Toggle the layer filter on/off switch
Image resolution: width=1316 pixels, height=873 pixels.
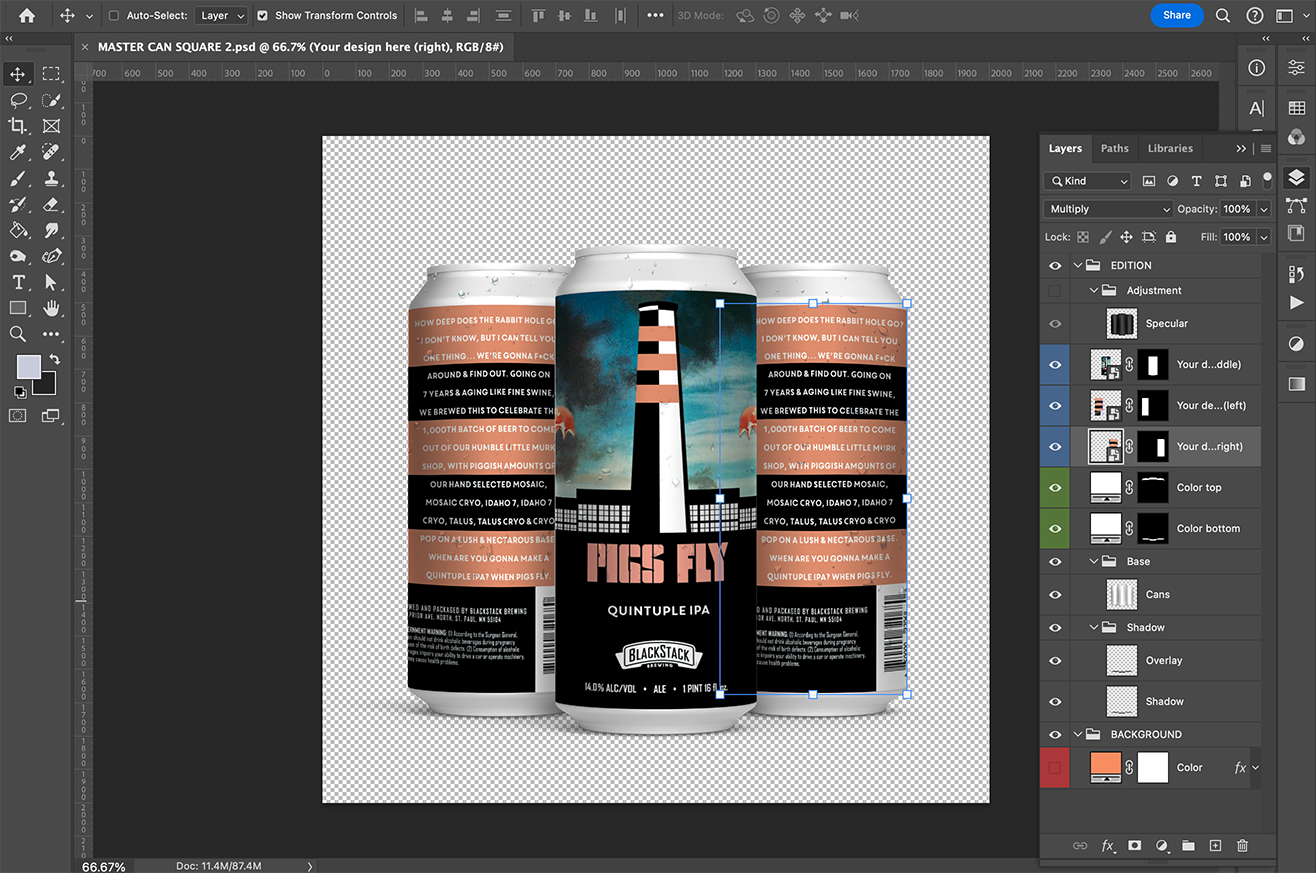[x=1268, y=179]
